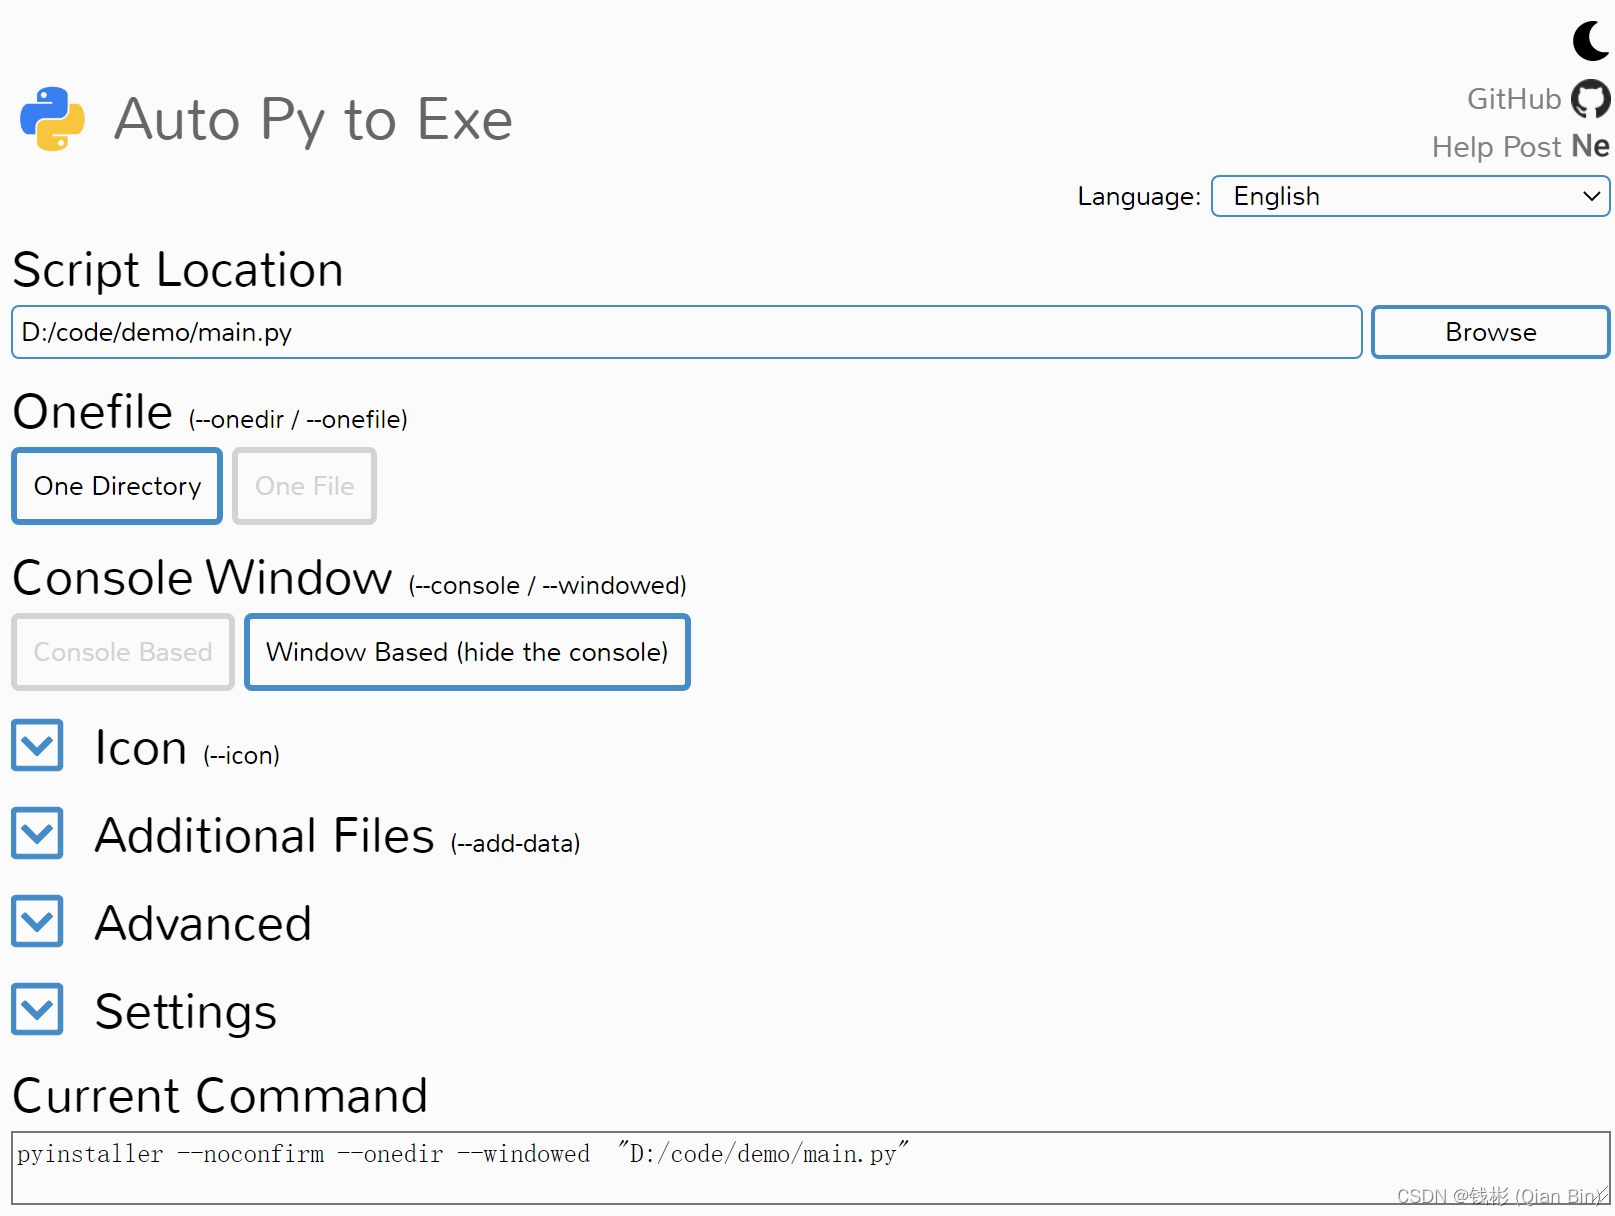Screen dimensions: 1615x1216
Task: Click the Help Post link
Action: pyautogui.click(x=1495, y=146)
